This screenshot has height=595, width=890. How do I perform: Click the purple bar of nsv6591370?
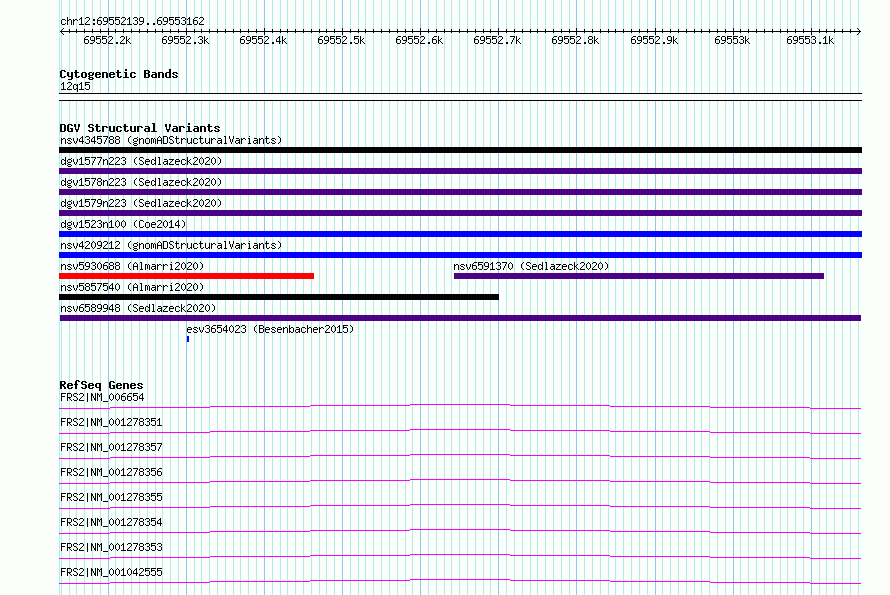tap(639, 276)
